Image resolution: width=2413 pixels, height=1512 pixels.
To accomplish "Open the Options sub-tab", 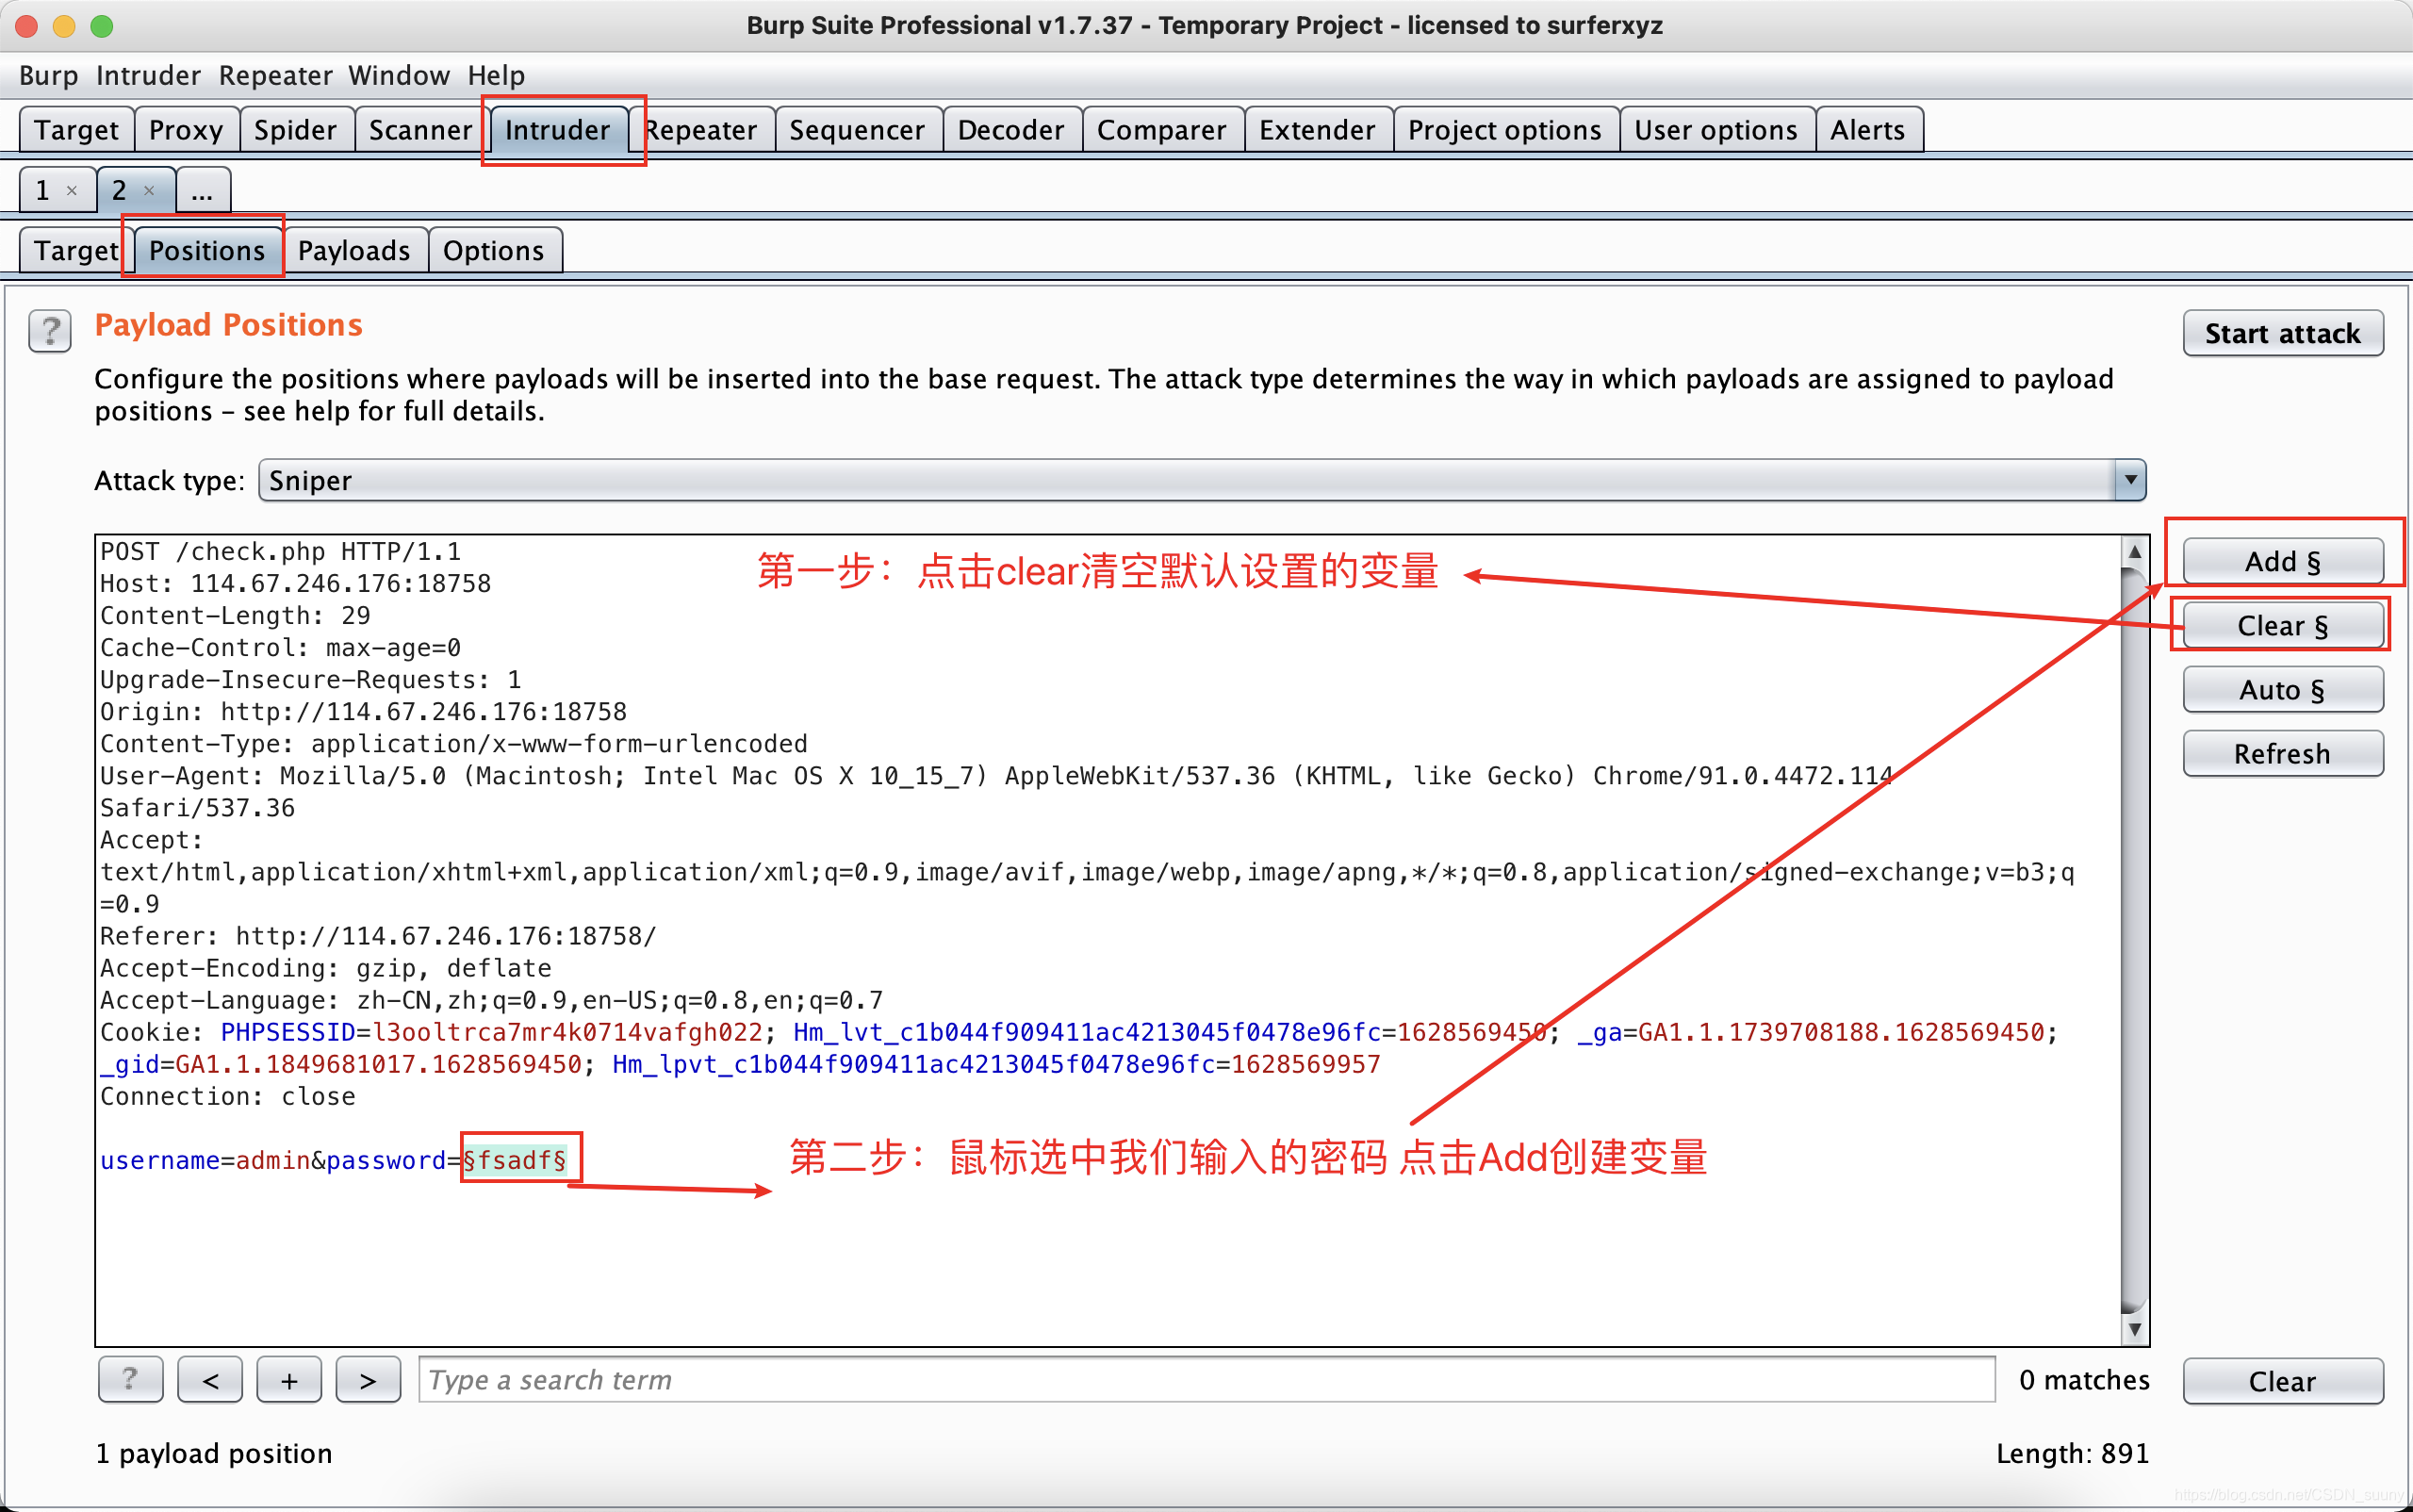I will (494, 250).
